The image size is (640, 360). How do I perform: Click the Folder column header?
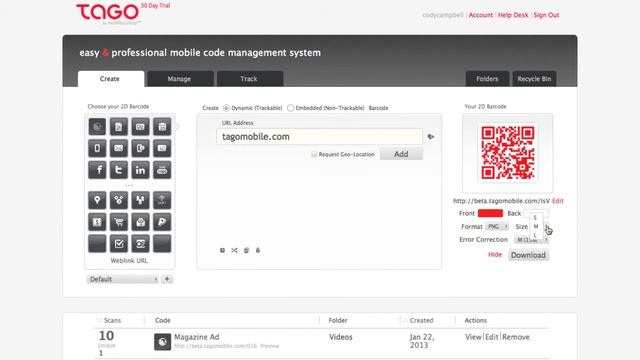(338, 320)
